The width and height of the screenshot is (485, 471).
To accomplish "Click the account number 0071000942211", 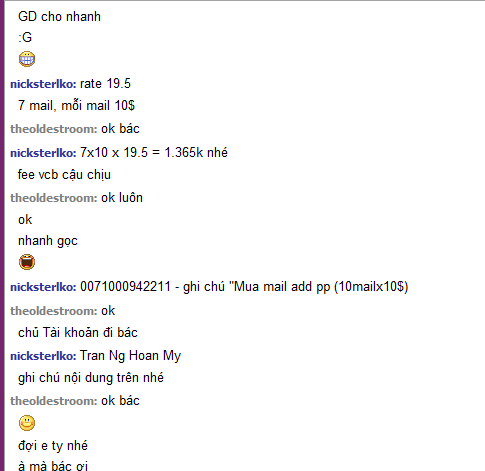I will (x=125, y=286).
